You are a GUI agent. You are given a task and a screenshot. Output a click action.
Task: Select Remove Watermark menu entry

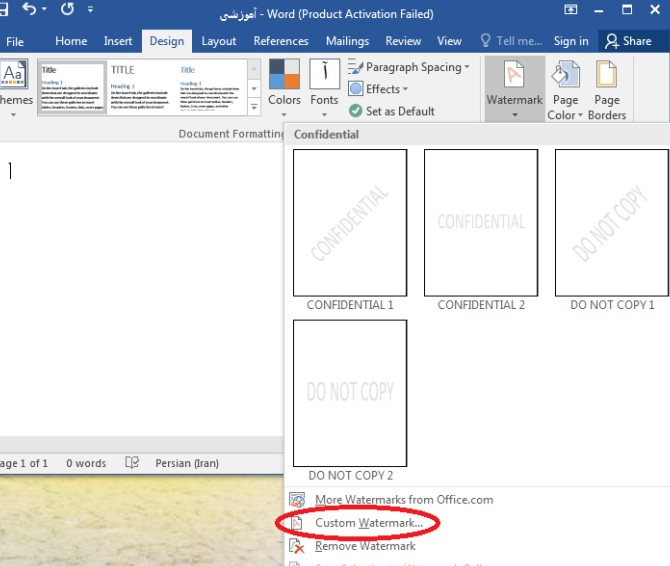[x=364, y=546]
